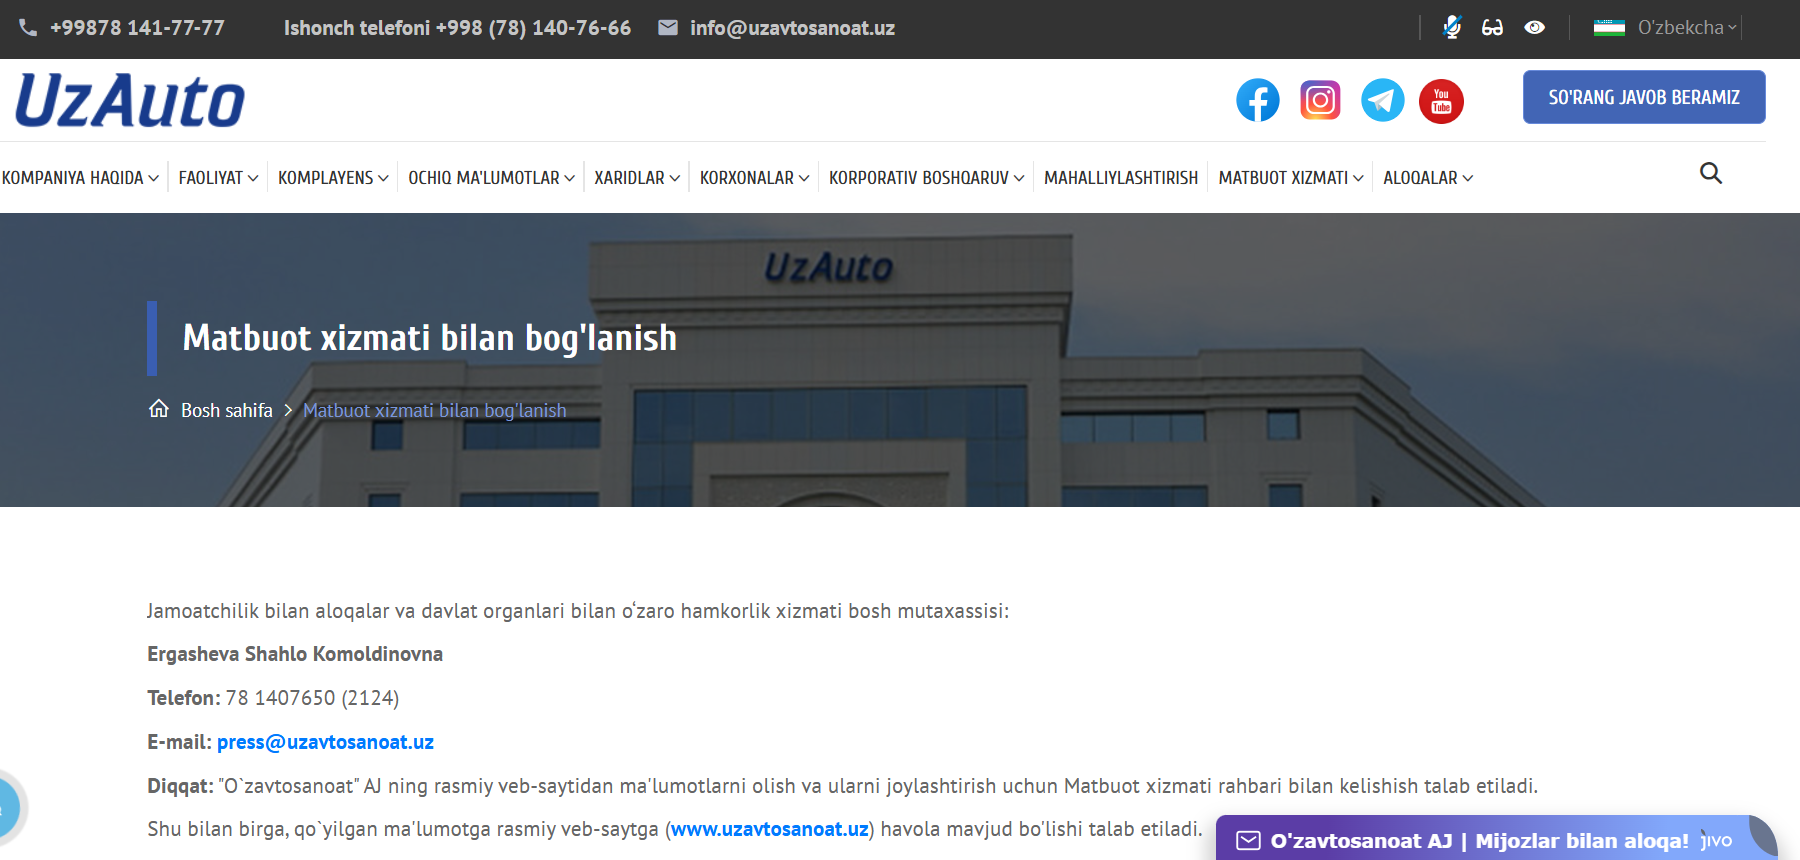
Task: Click the blue floating widget at left edge
Action: pos(8,807)
